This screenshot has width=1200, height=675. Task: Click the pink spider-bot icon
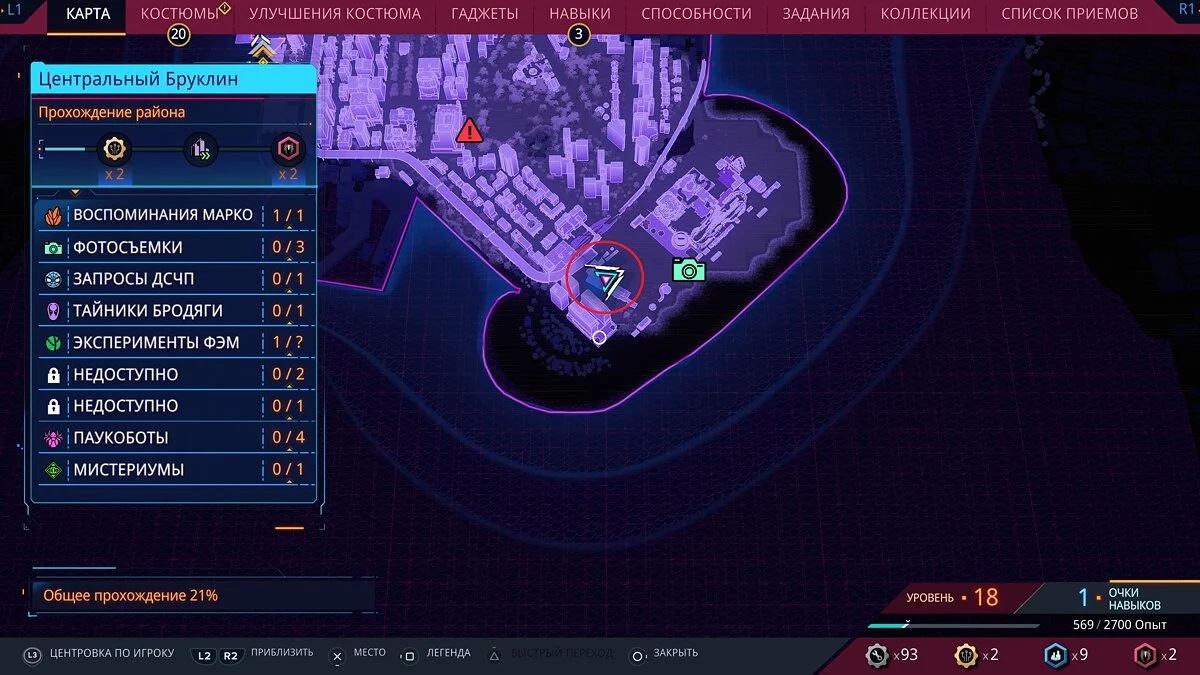coord(53,438)
